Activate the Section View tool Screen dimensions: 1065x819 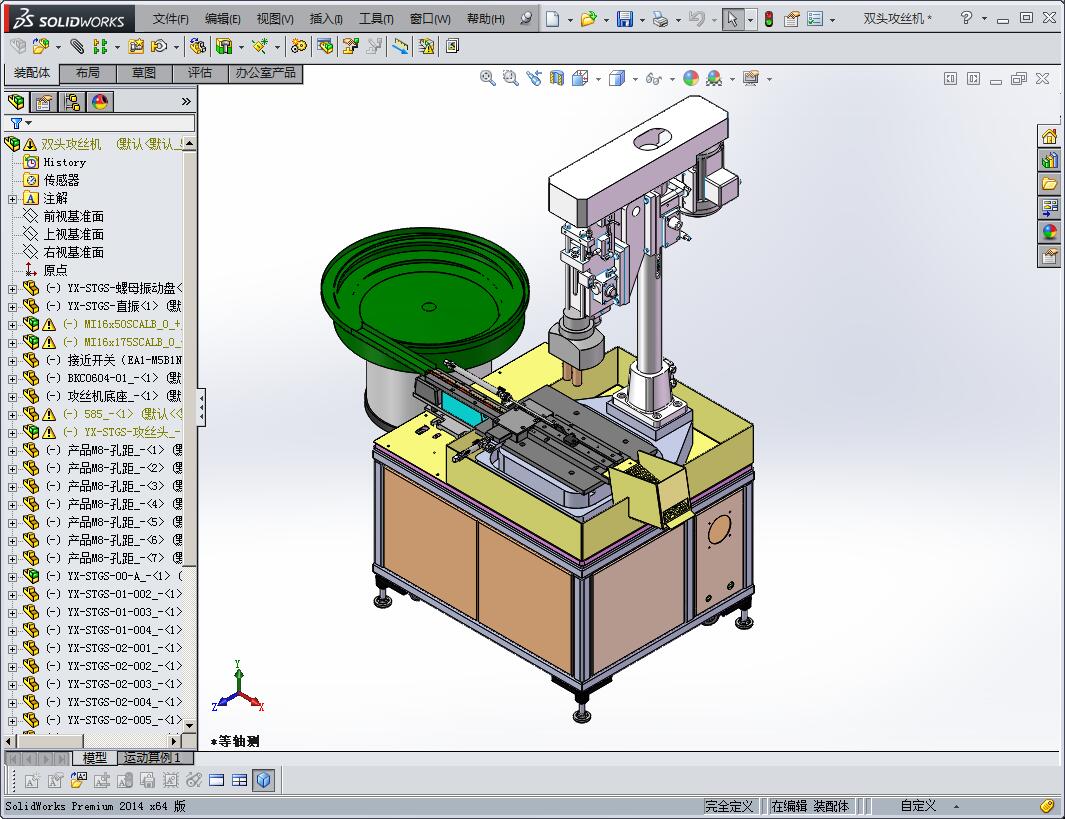coord(556,77)
